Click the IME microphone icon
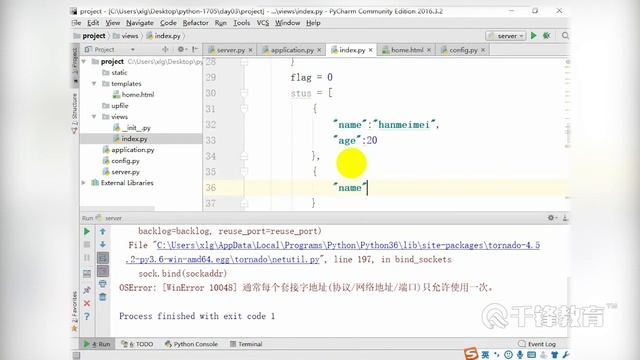 tap(520, 355)
